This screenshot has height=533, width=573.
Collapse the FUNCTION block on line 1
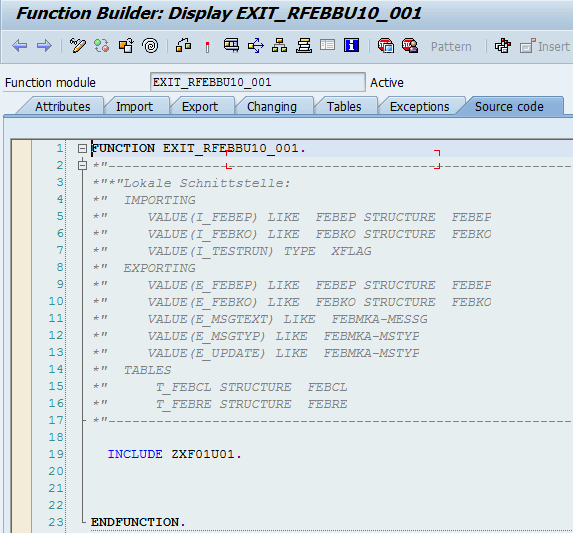[x=82, y=148]
